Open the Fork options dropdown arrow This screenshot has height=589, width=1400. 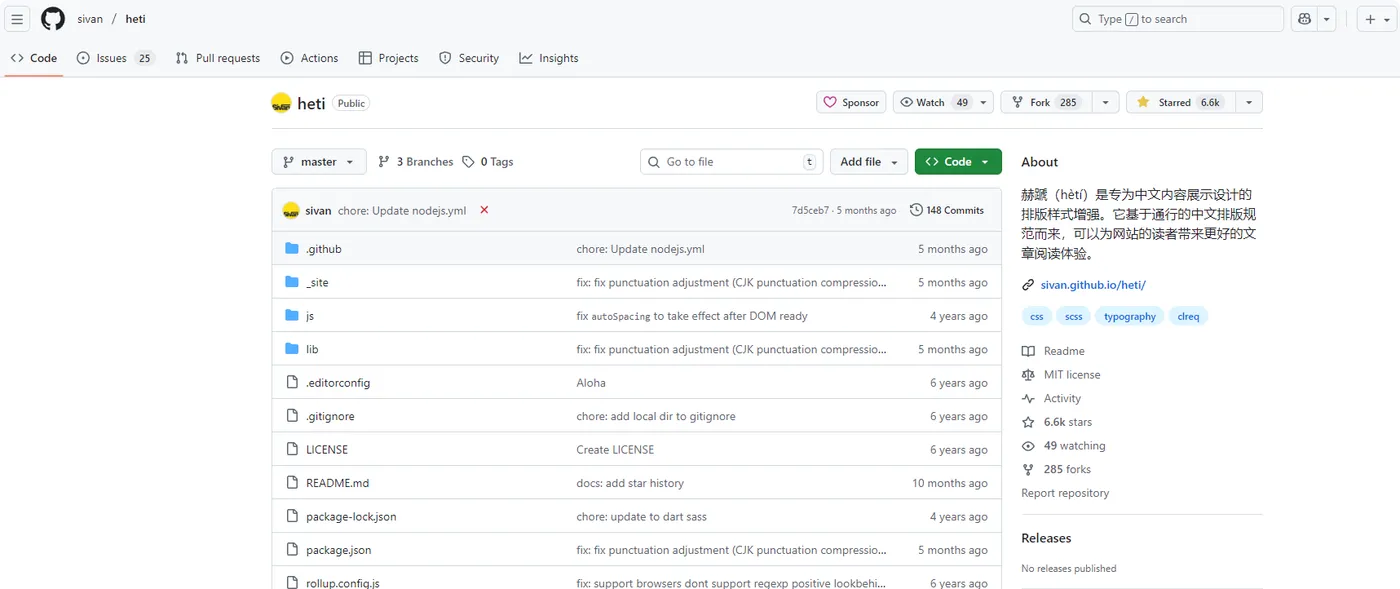pyautogui.click(x=1105, y=102)
